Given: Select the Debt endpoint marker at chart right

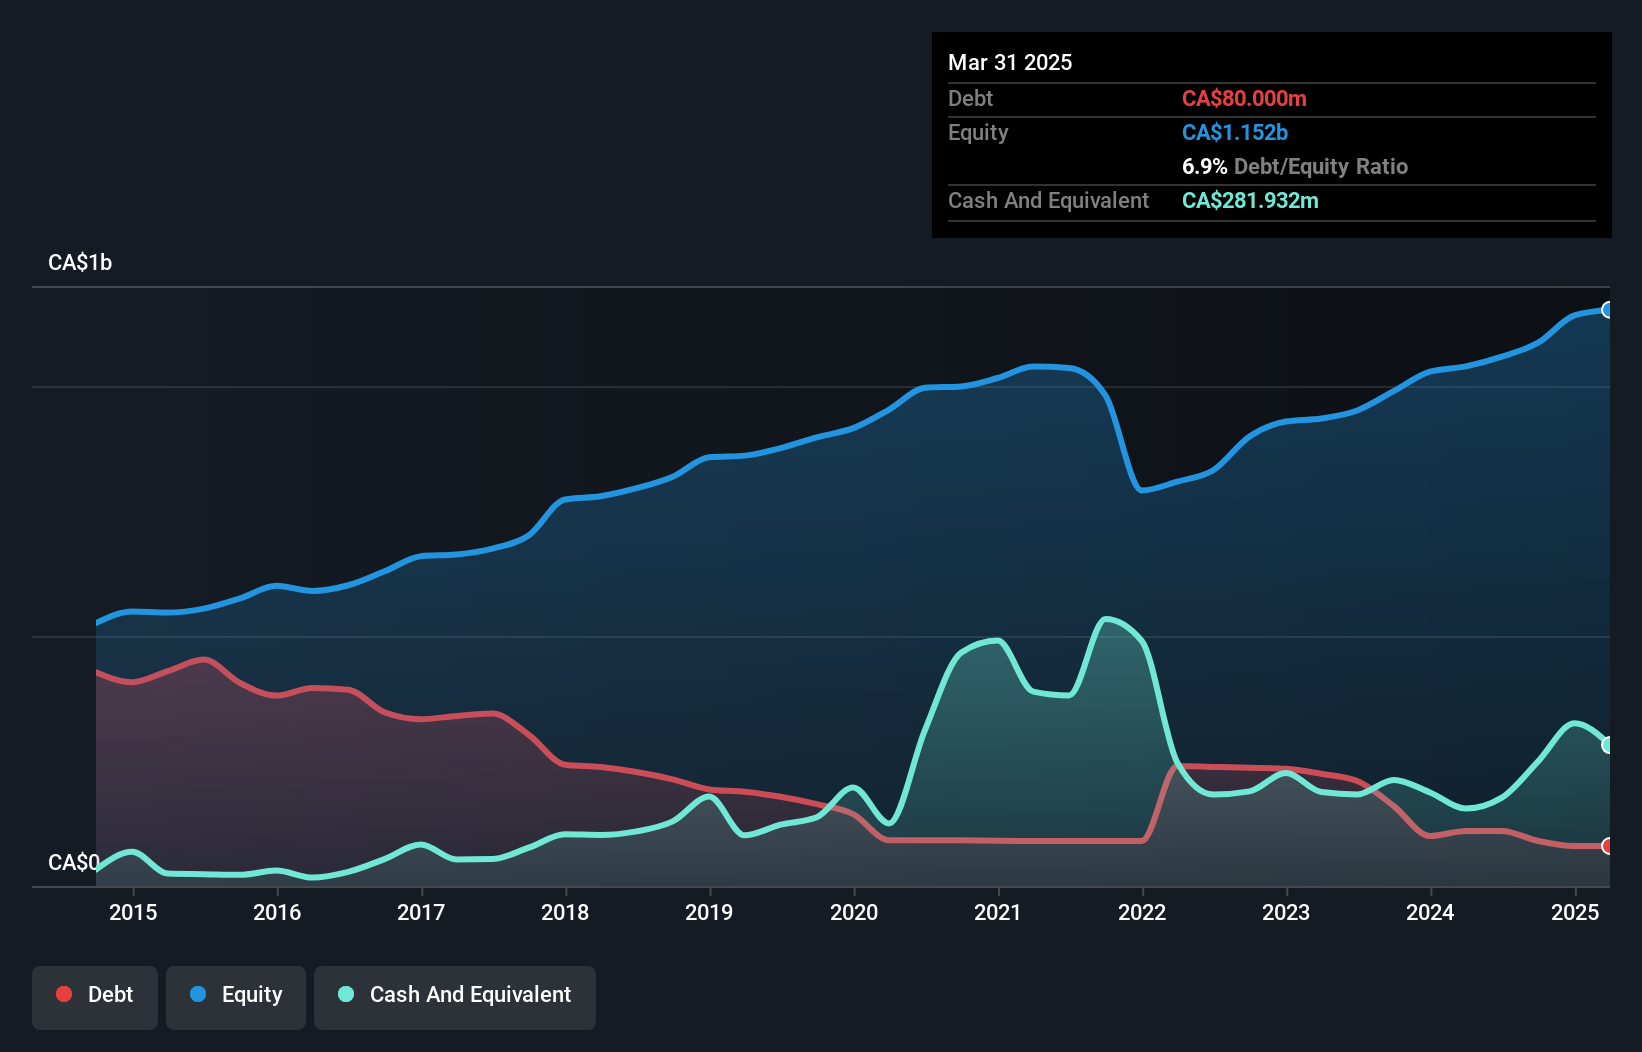Looking at the screenshot, I should pyautogui.click(x=1608, y=845).
